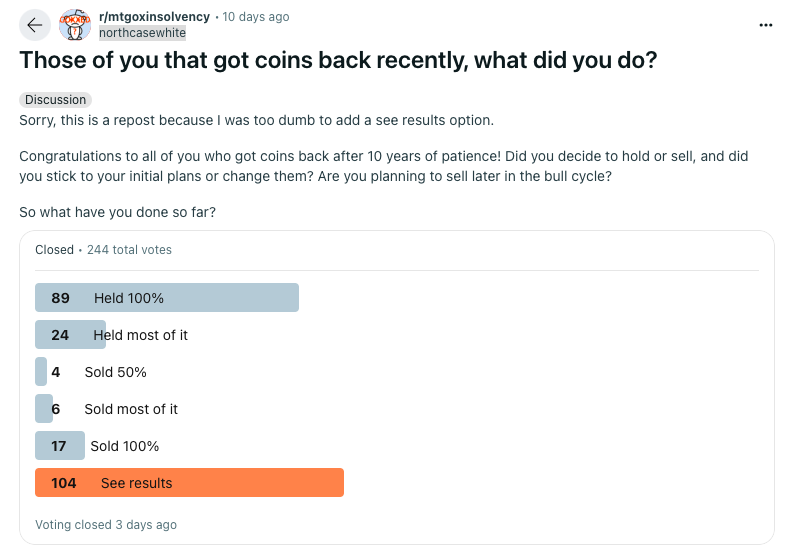The height and width of the screenshot is (558, 787).
Task: Click the post title heading
Action: pyautogui.click(x=338, y=60)
